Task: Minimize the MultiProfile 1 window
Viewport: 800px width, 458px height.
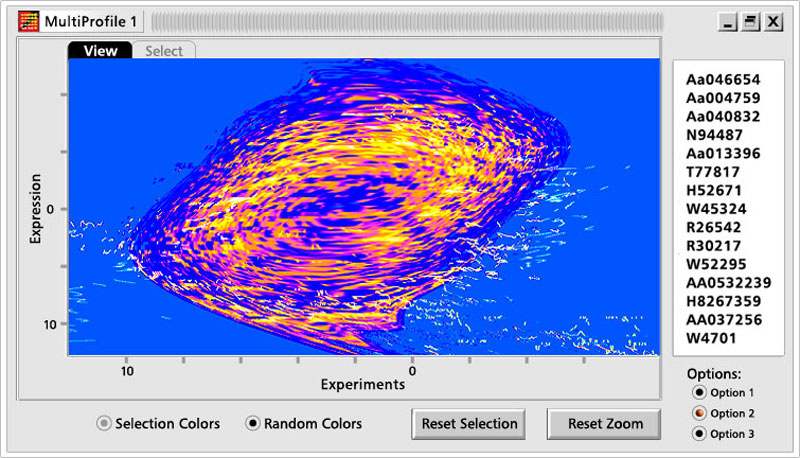Action: coord(728,22)
